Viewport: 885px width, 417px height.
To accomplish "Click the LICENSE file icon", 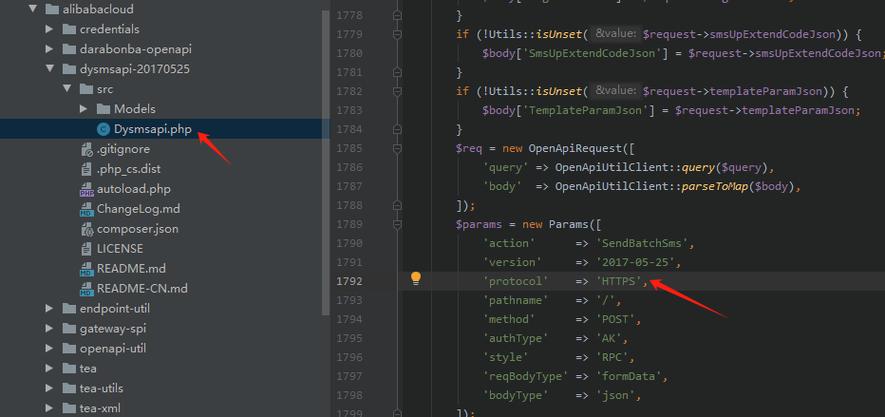I will coord(87,249).
